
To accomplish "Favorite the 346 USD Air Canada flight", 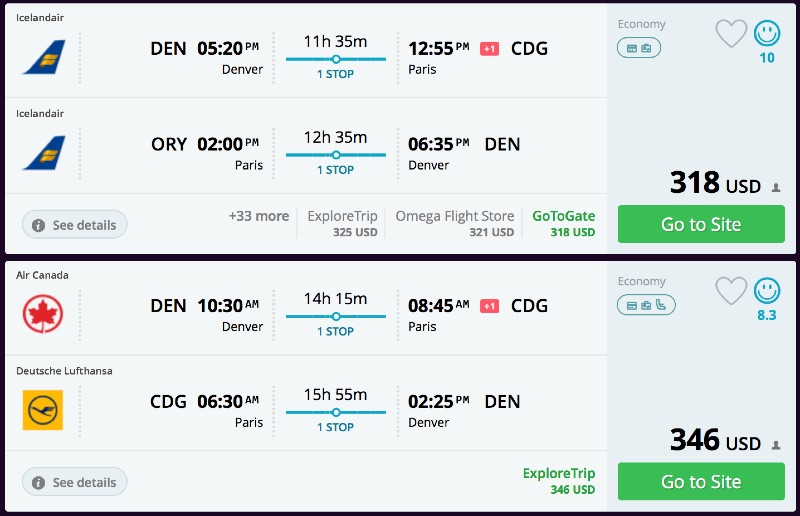I will (x=731, y=291).
